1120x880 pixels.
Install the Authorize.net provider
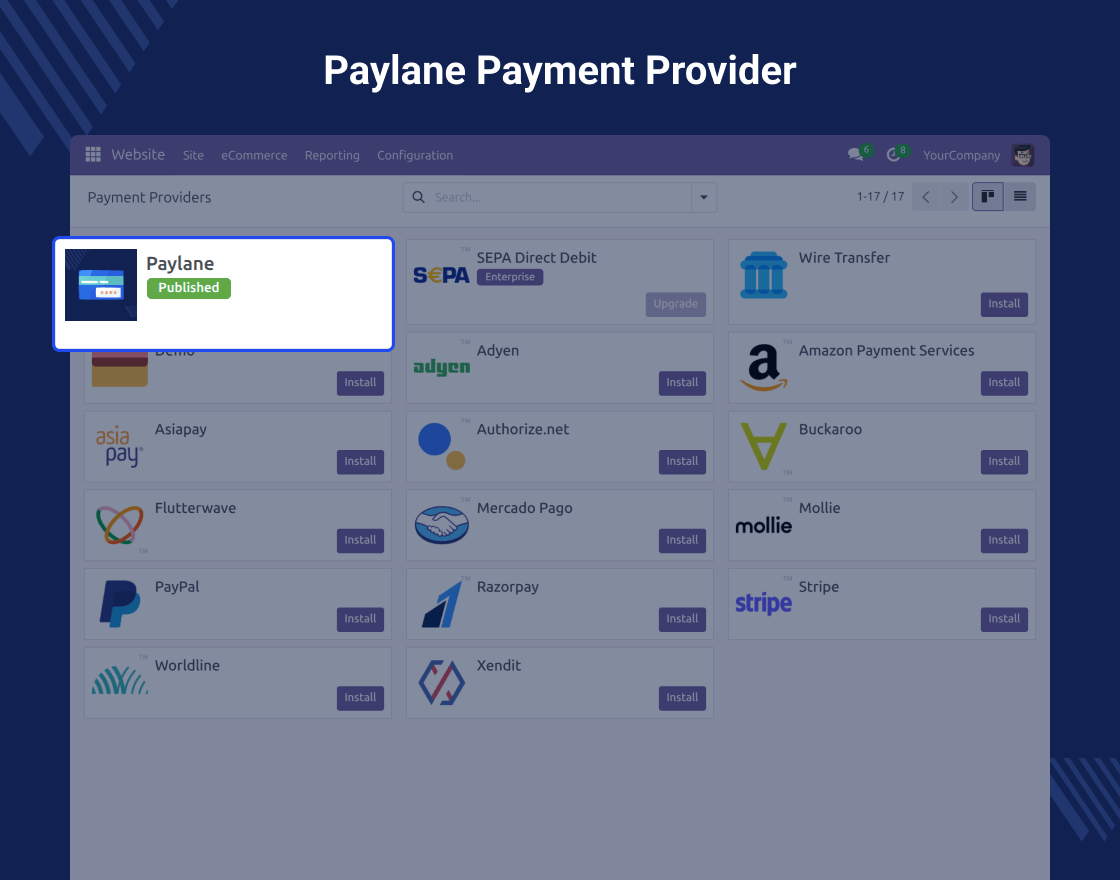[682, 461]
